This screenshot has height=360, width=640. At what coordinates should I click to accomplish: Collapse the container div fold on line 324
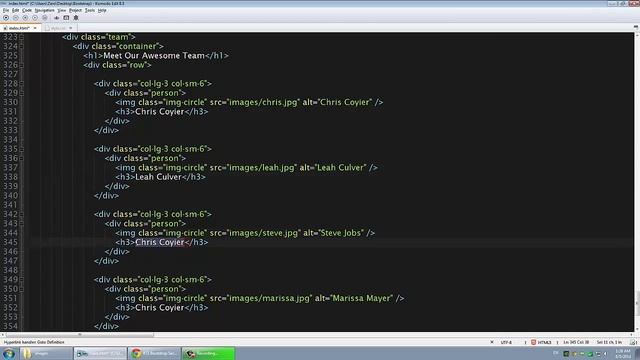22,47
